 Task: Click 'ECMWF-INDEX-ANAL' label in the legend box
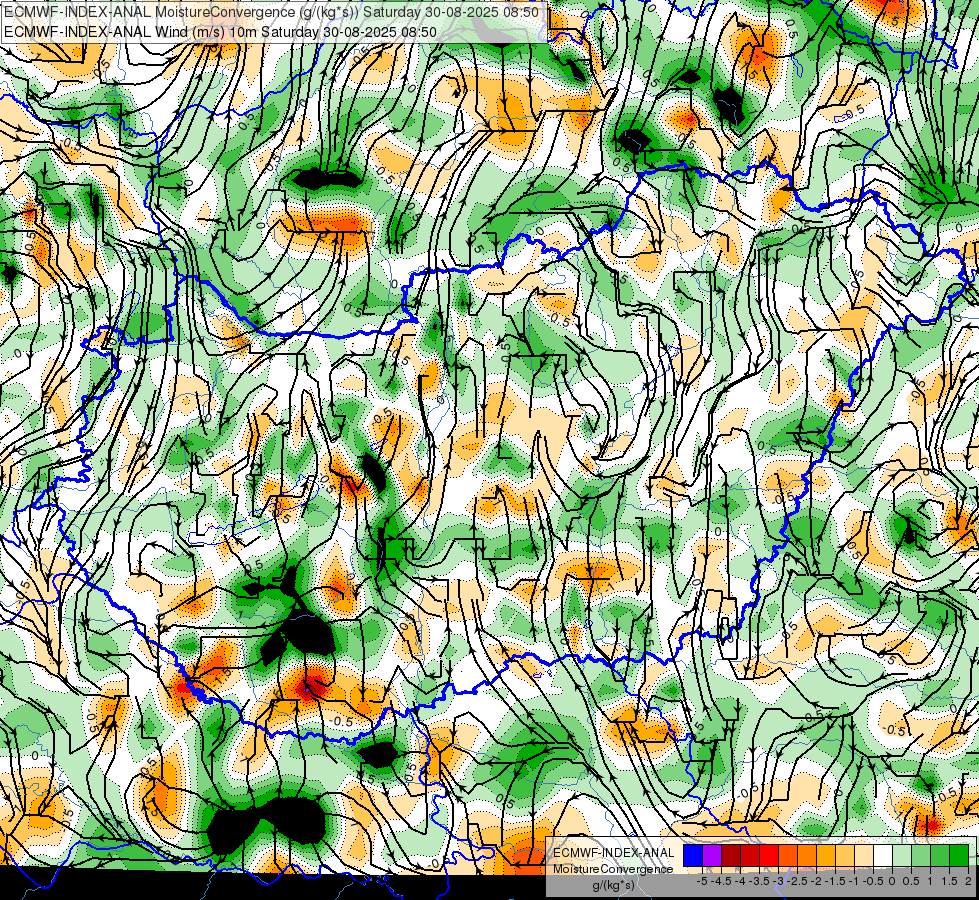point(614,853)
